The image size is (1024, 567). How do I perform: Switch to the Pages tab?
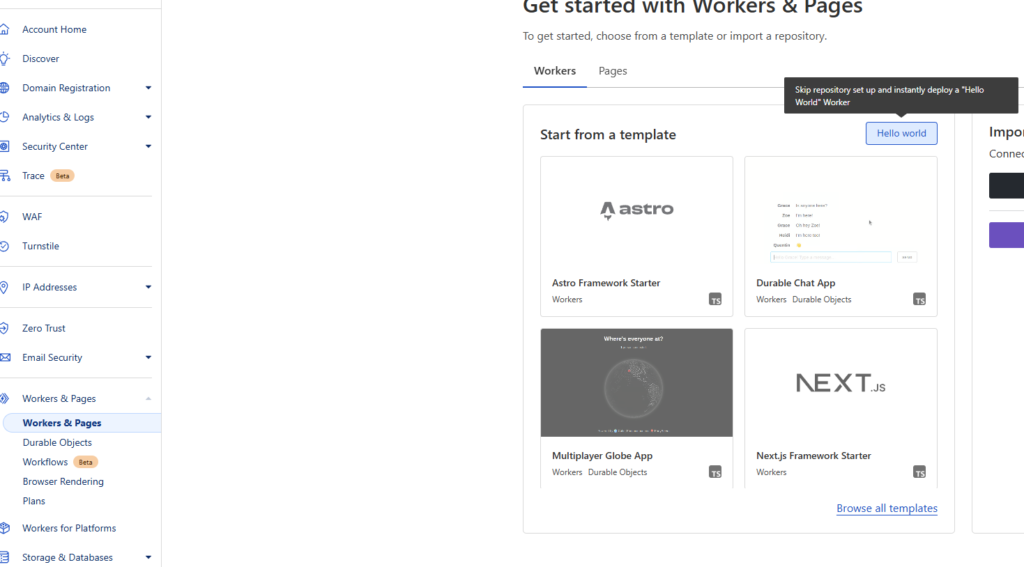(612, 71)
